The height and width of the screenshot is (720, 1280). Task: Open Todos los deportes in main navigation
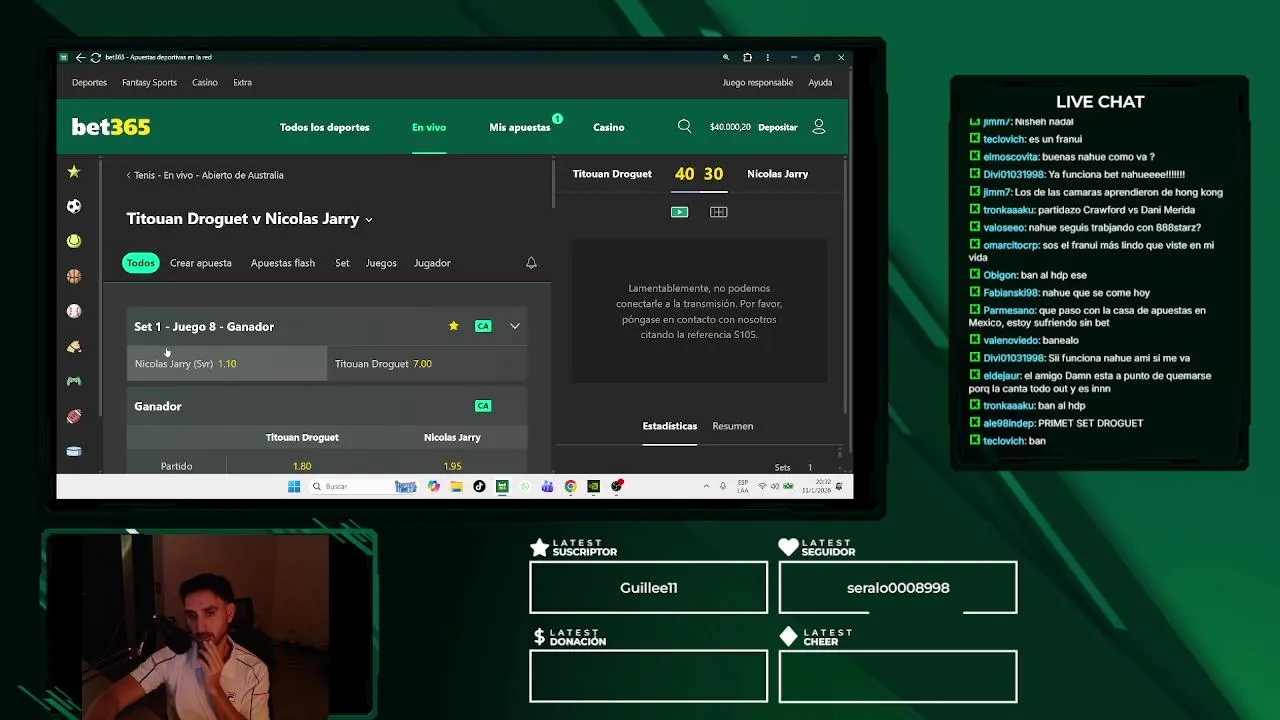(x=325, y=127)
